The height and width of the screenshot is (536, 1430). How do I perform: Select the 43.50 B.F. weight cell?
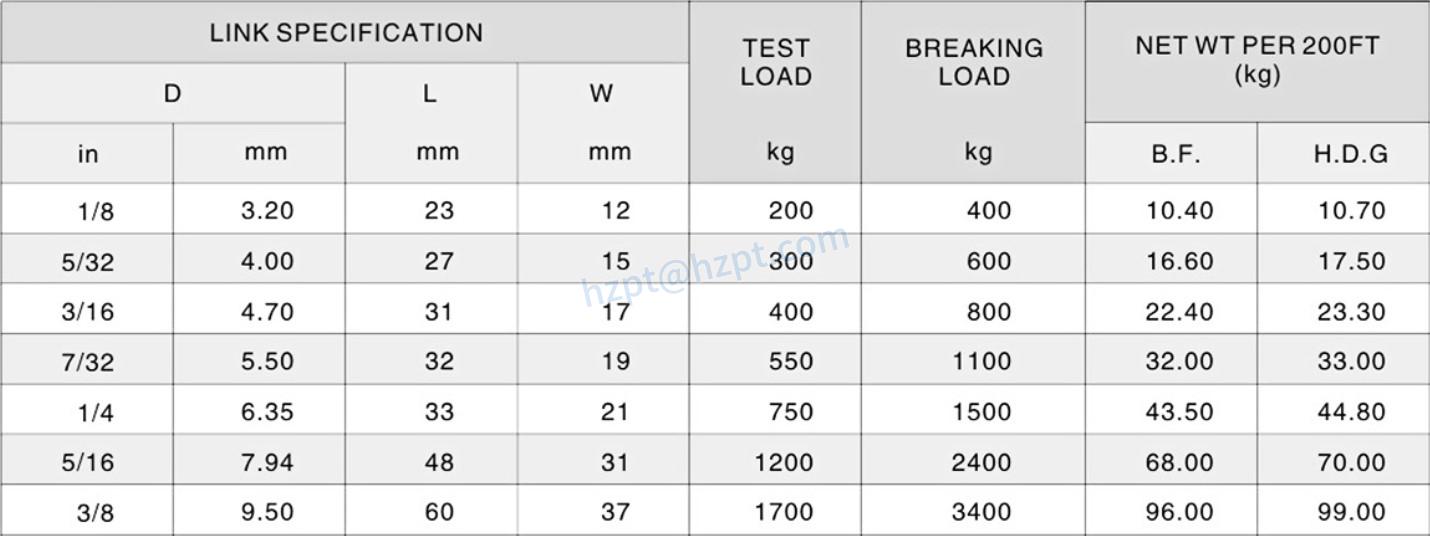point(1179,412)
